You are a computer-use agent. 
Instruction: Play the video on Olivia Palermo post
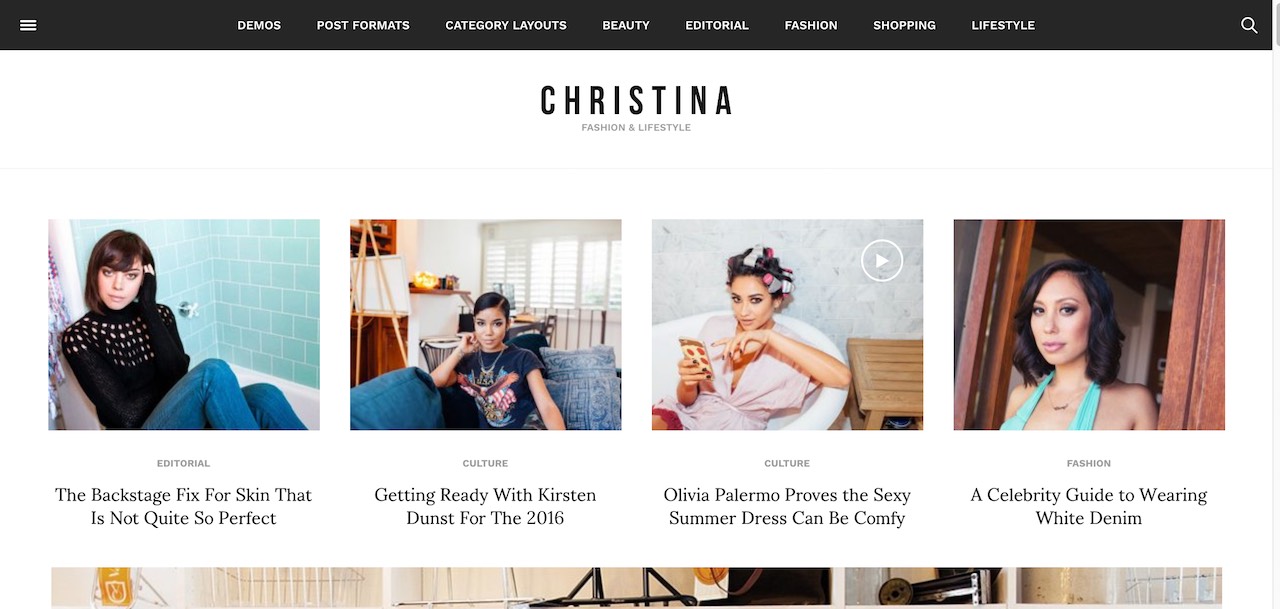click(882, 261)
